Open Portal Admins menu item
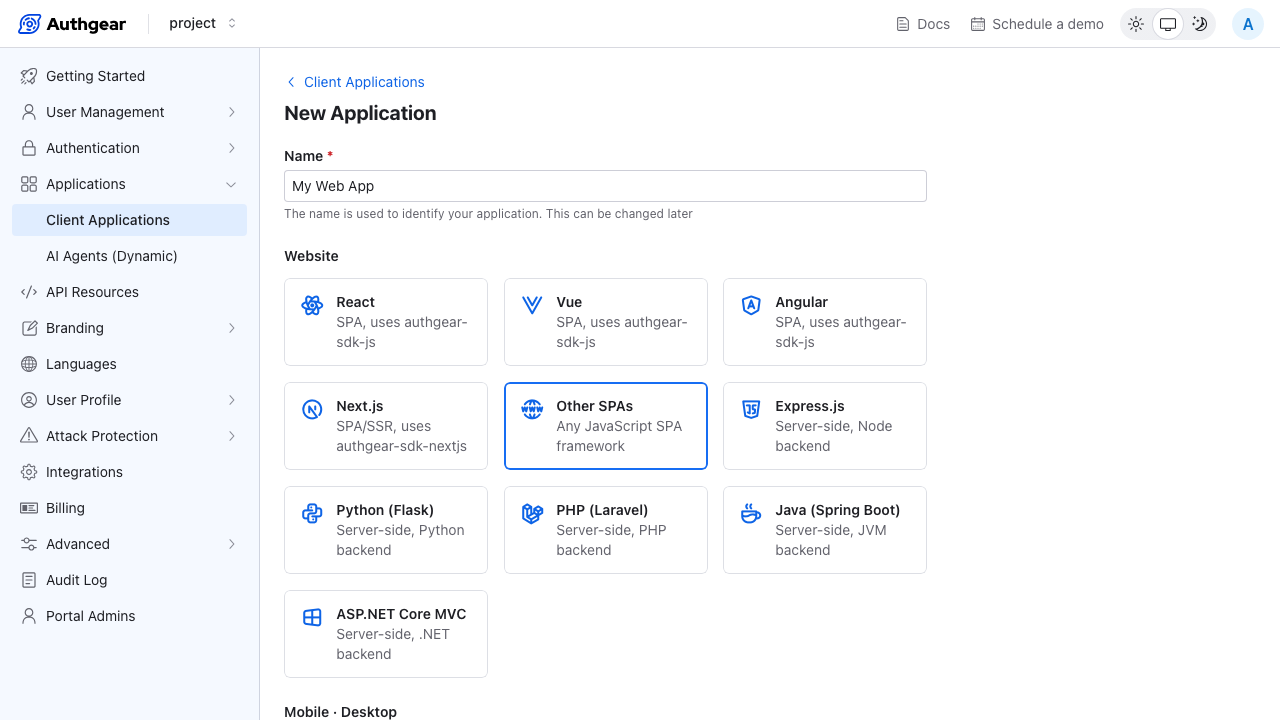Screen dimensions: 1280x720 pyautogui.click(x=130, y=616)
